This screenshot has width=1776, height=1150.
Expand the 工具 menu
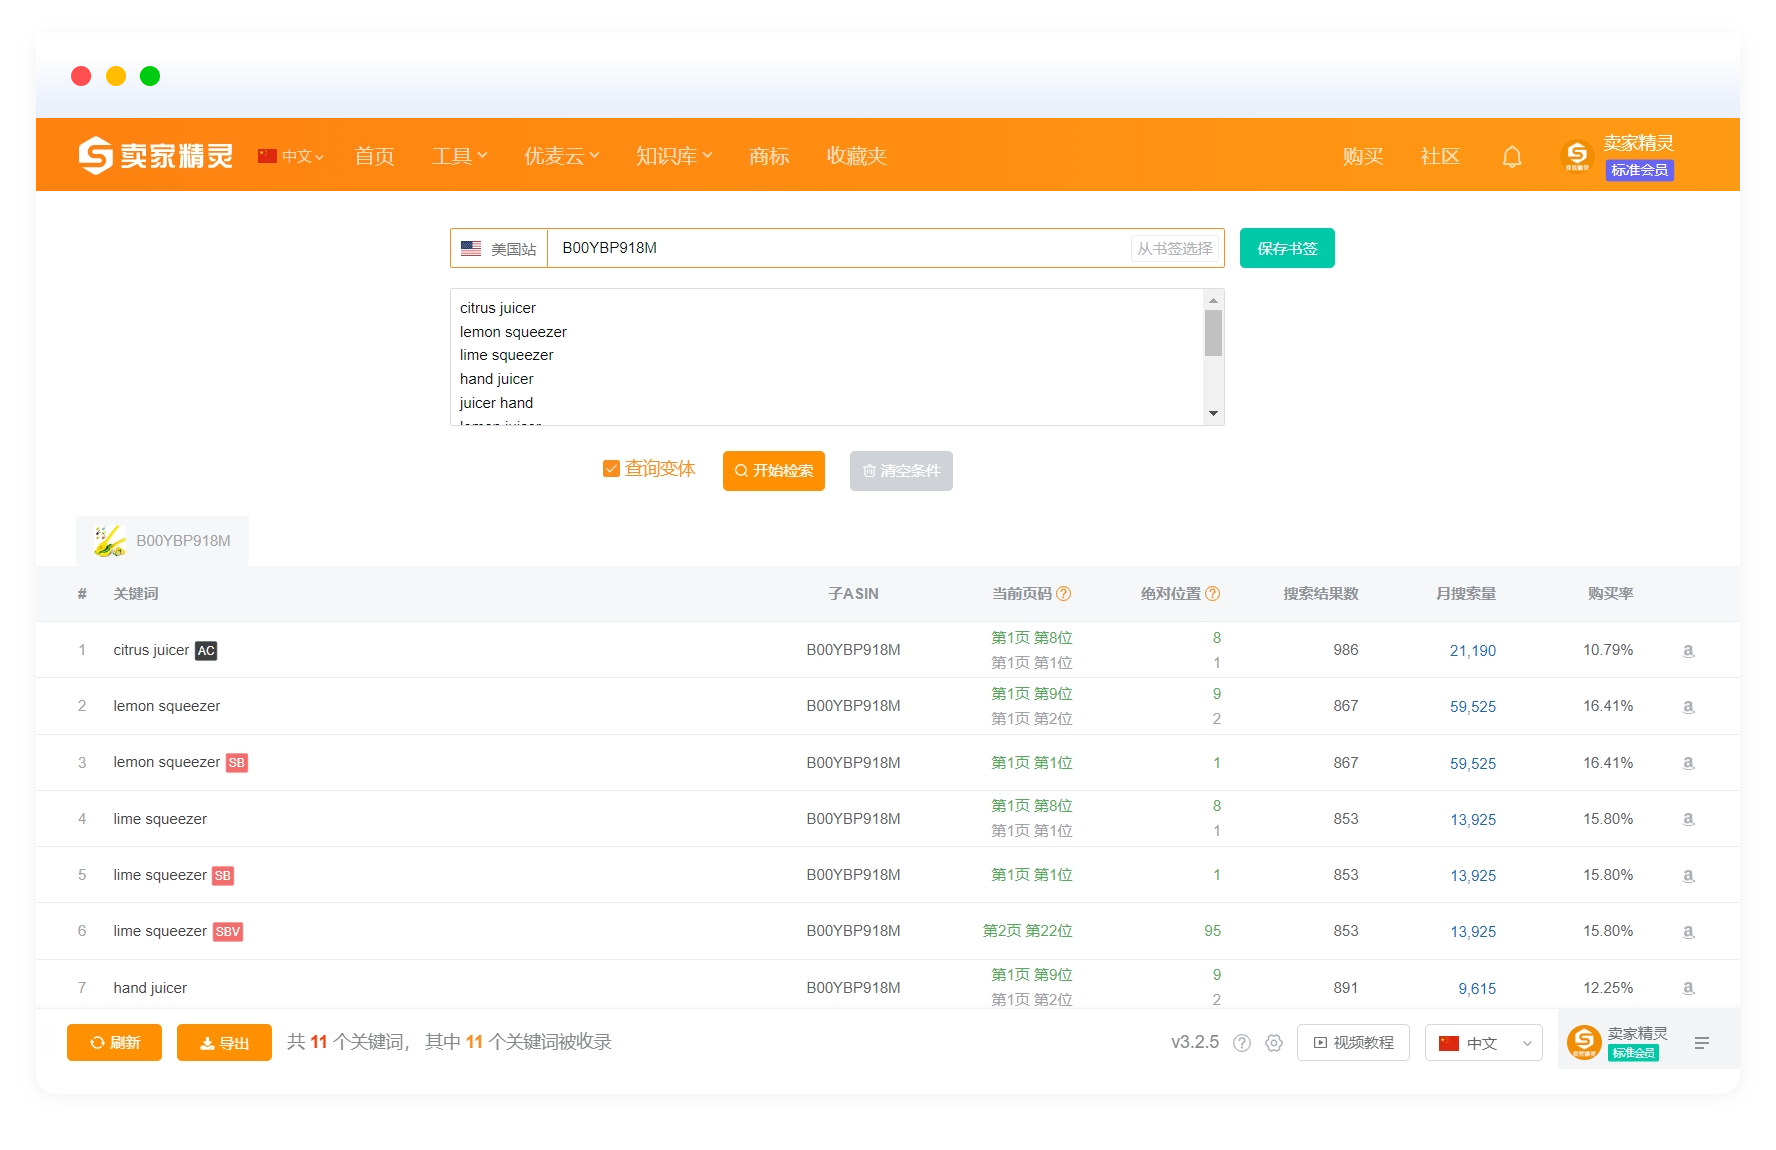[459, 156]
